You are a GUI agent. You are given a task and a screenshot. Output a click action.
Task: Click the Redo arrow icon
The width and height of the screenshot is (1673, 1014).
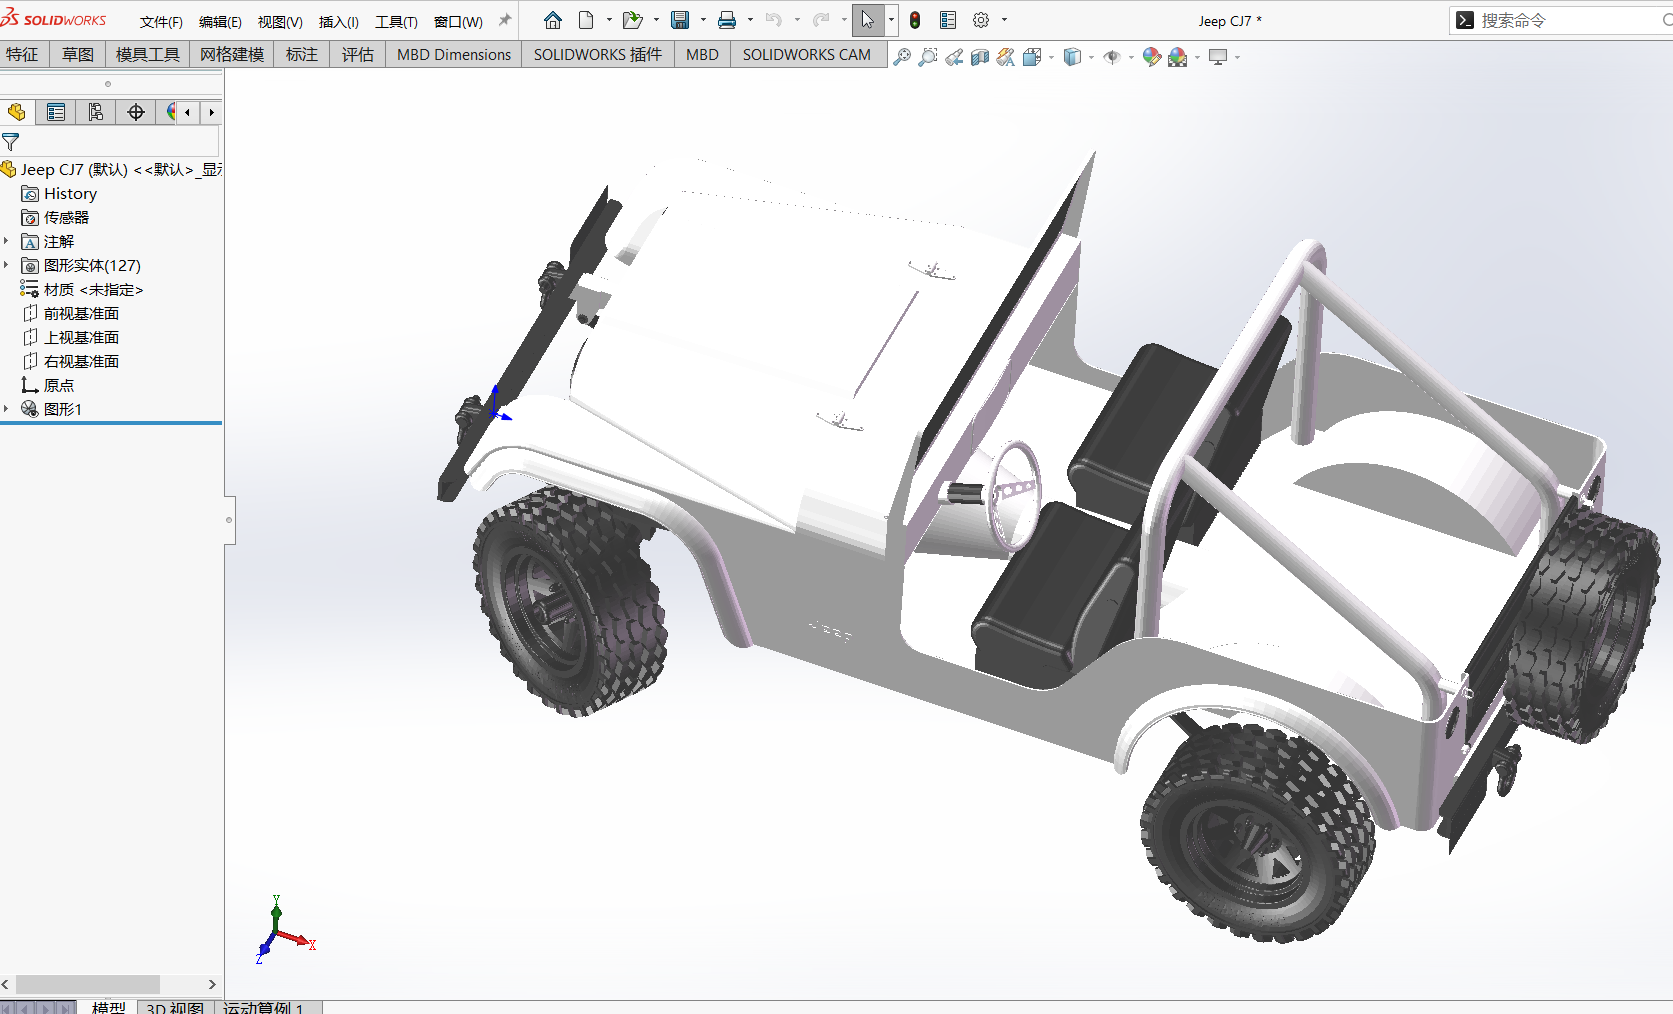[x=822, y=20]
